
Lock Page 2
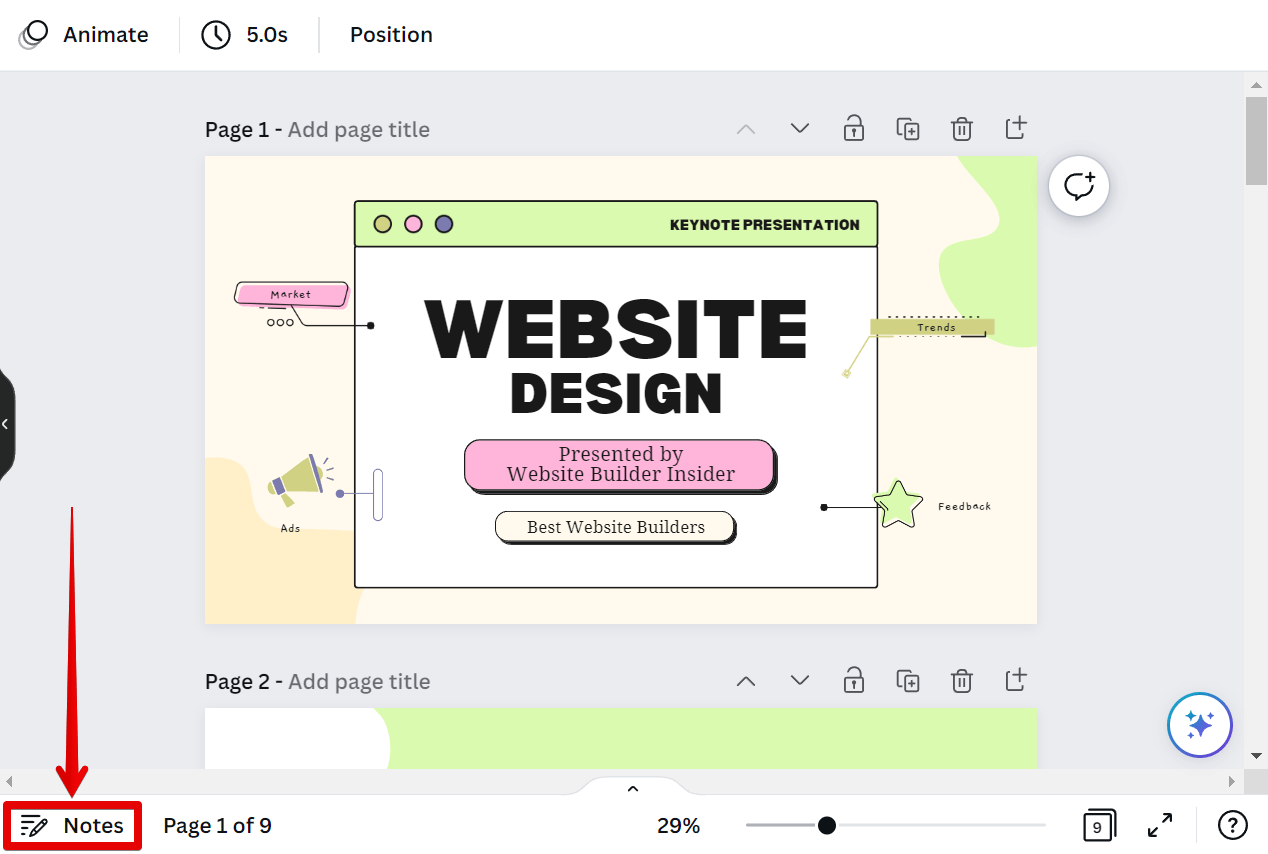click(853, 681)
